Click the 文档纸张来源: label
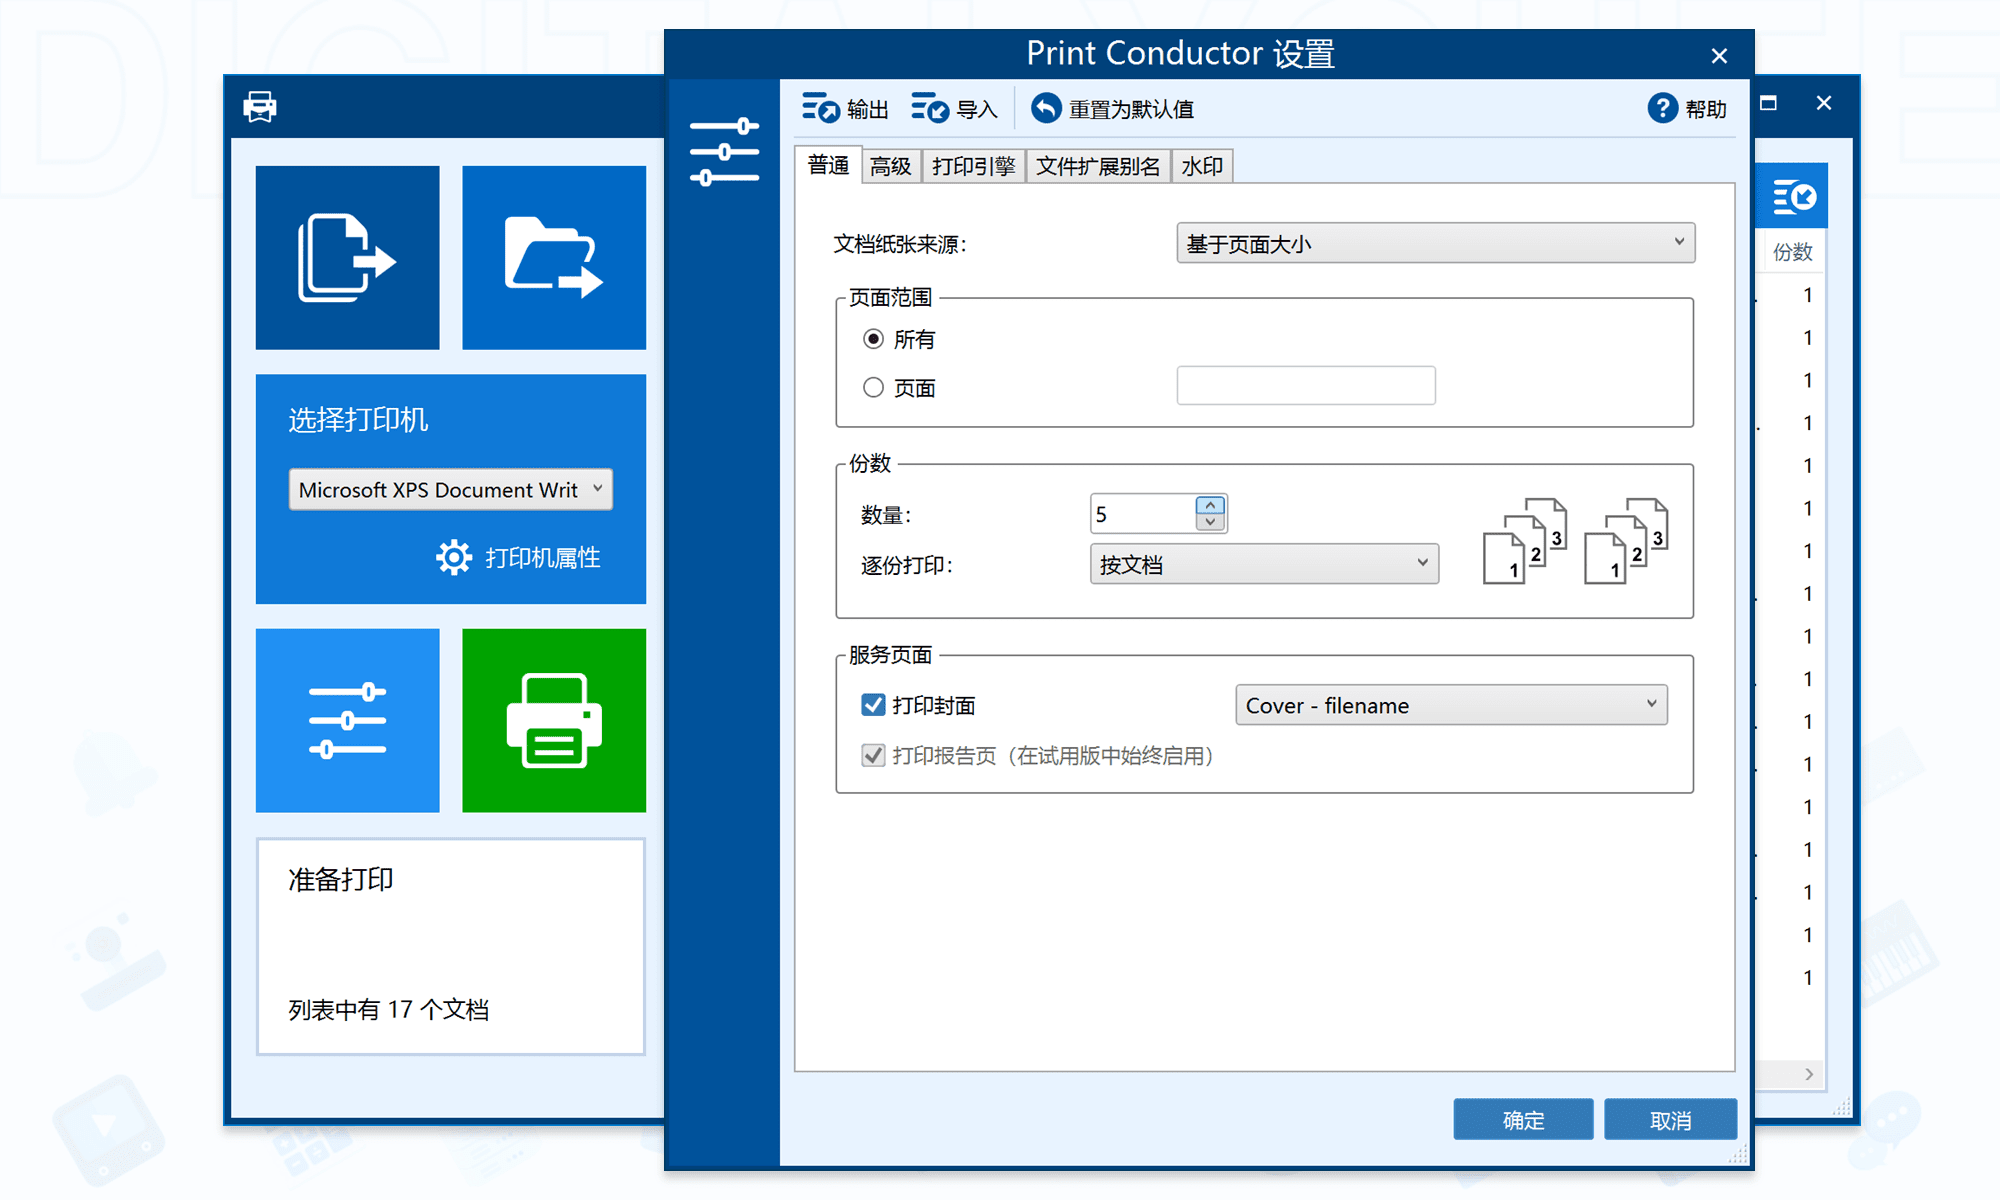Image resolution: width=2000 pixels, height=1200 pixels. pyautogui.click(x=900, y=244)
